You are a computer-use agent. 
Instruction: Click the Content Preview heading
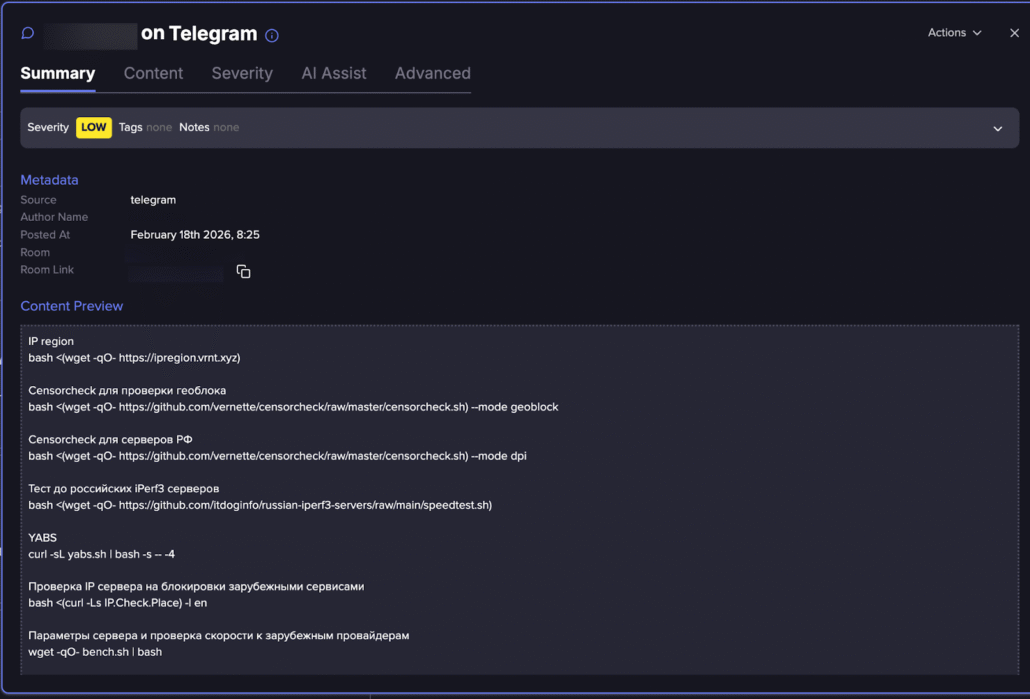pos(72,306)
